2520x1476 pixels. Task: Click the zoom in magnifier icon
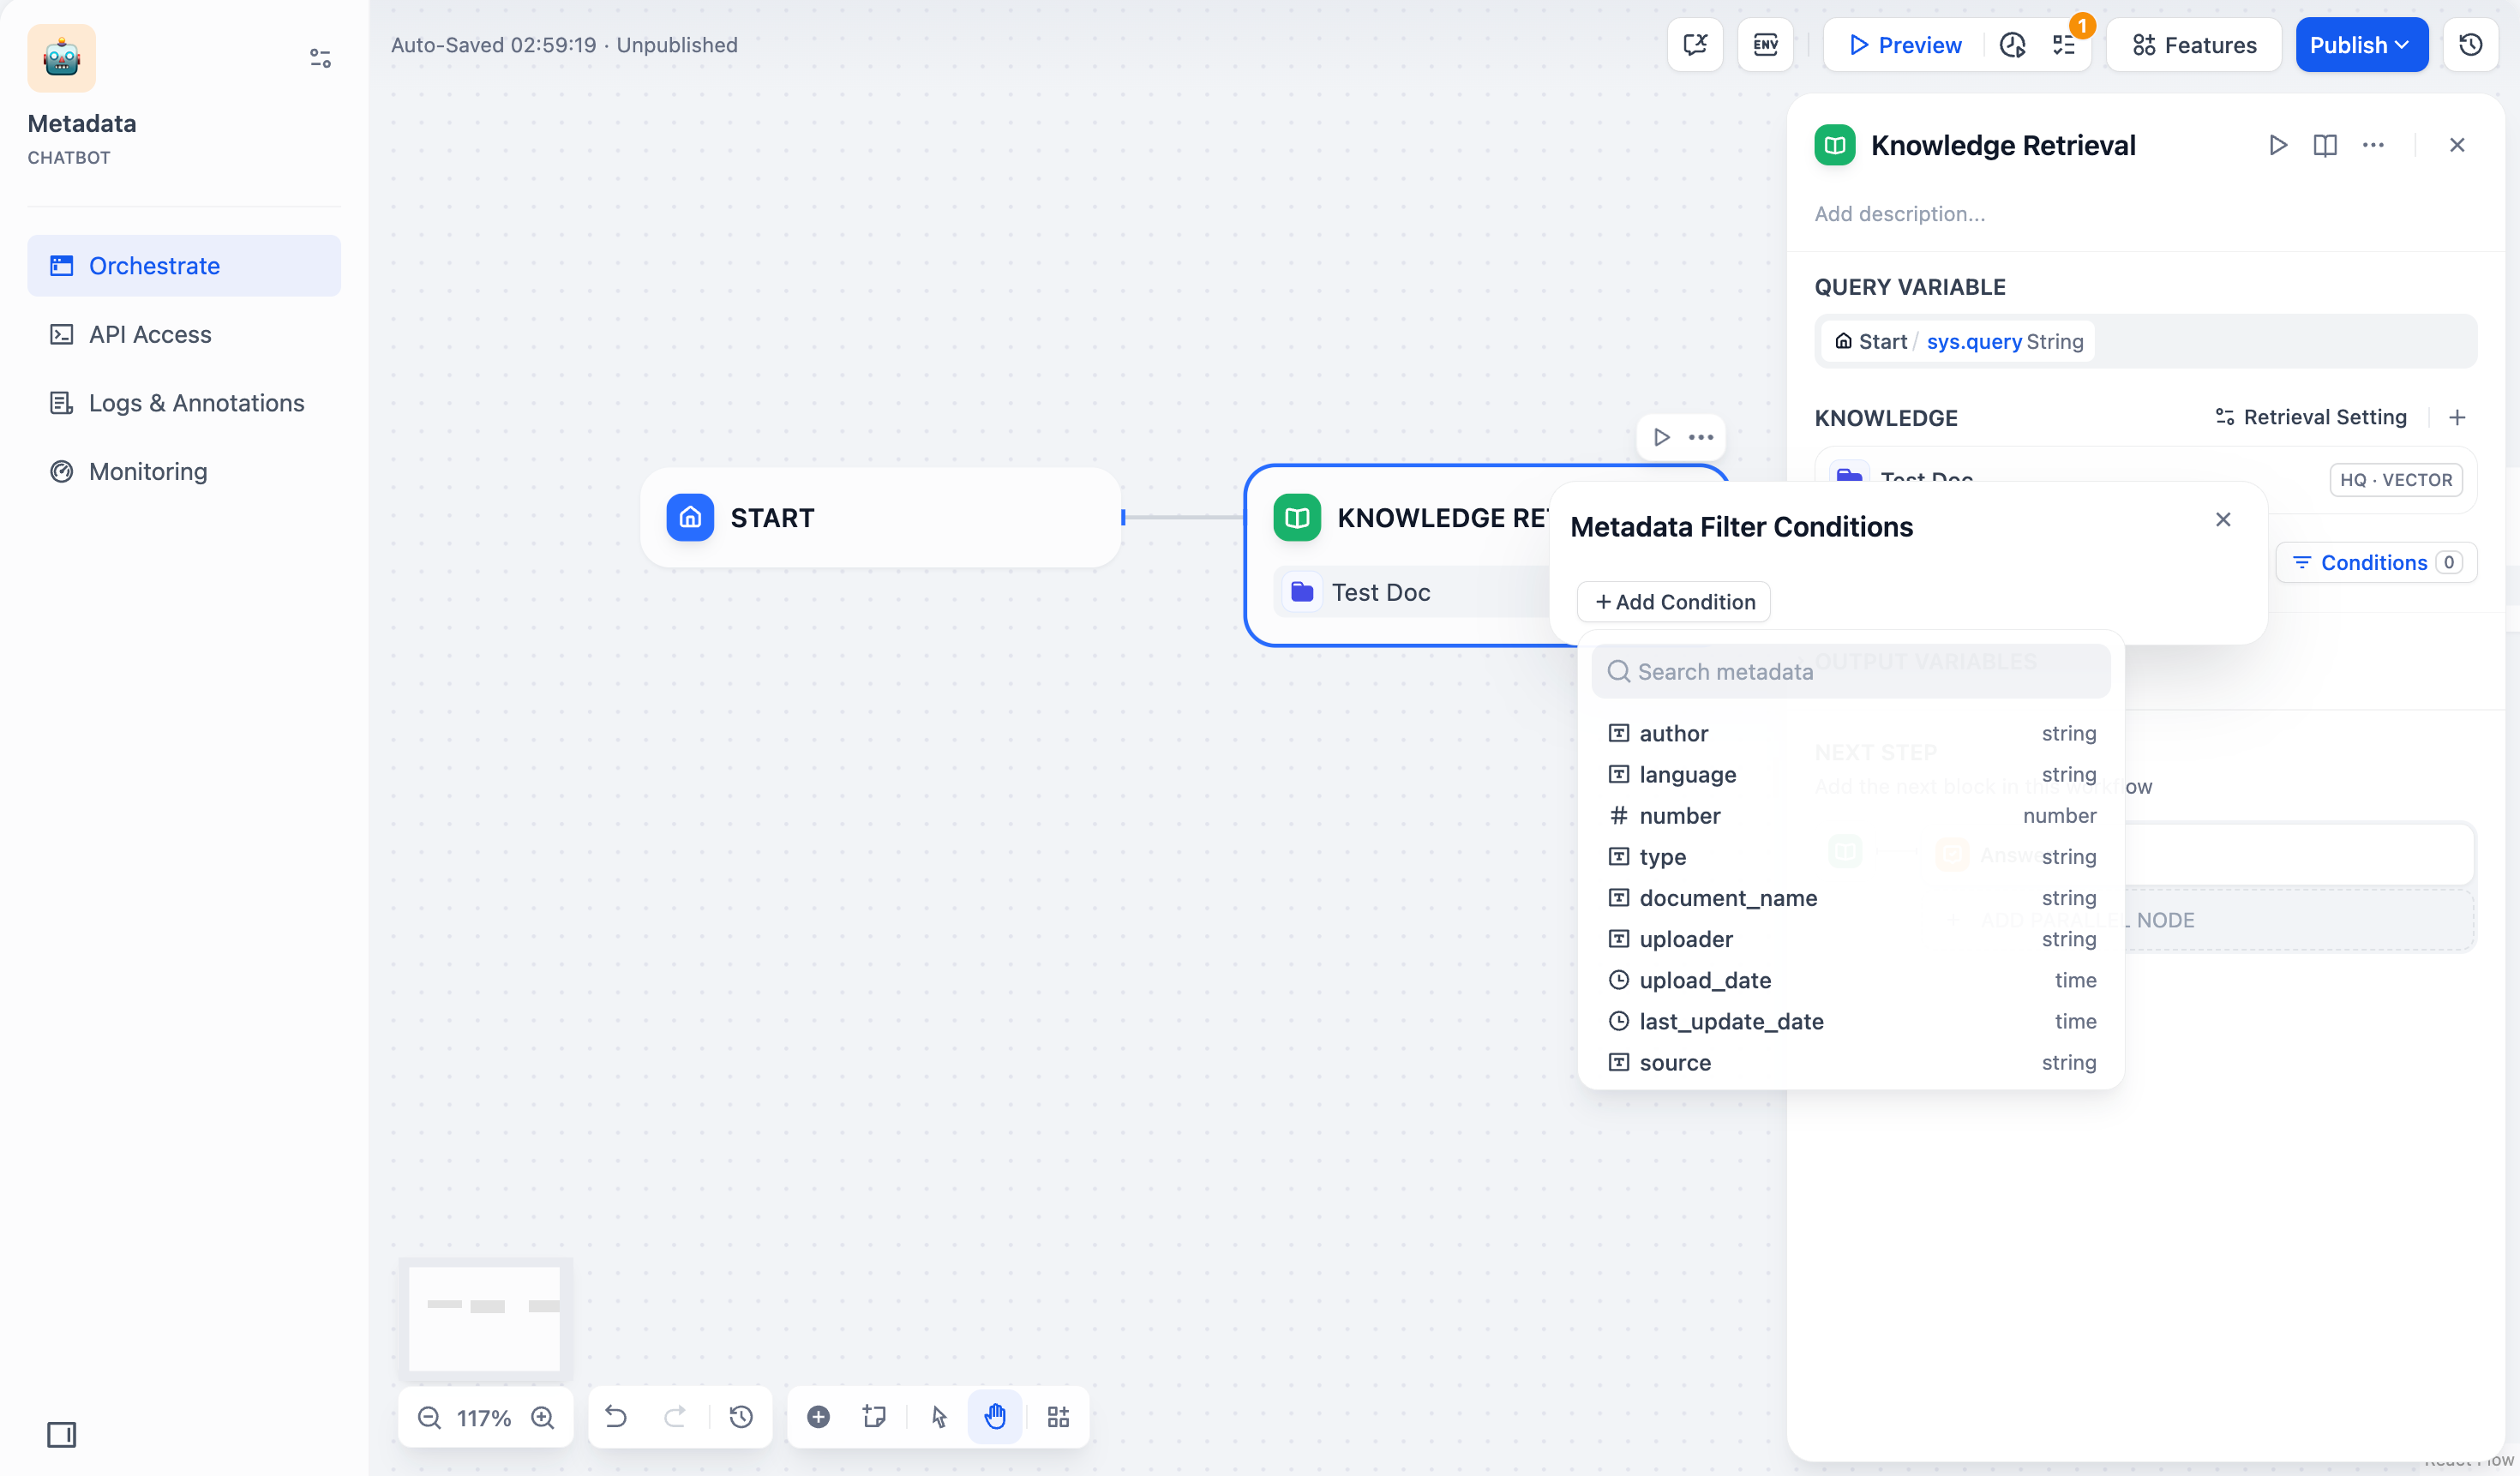(542, 1417)
